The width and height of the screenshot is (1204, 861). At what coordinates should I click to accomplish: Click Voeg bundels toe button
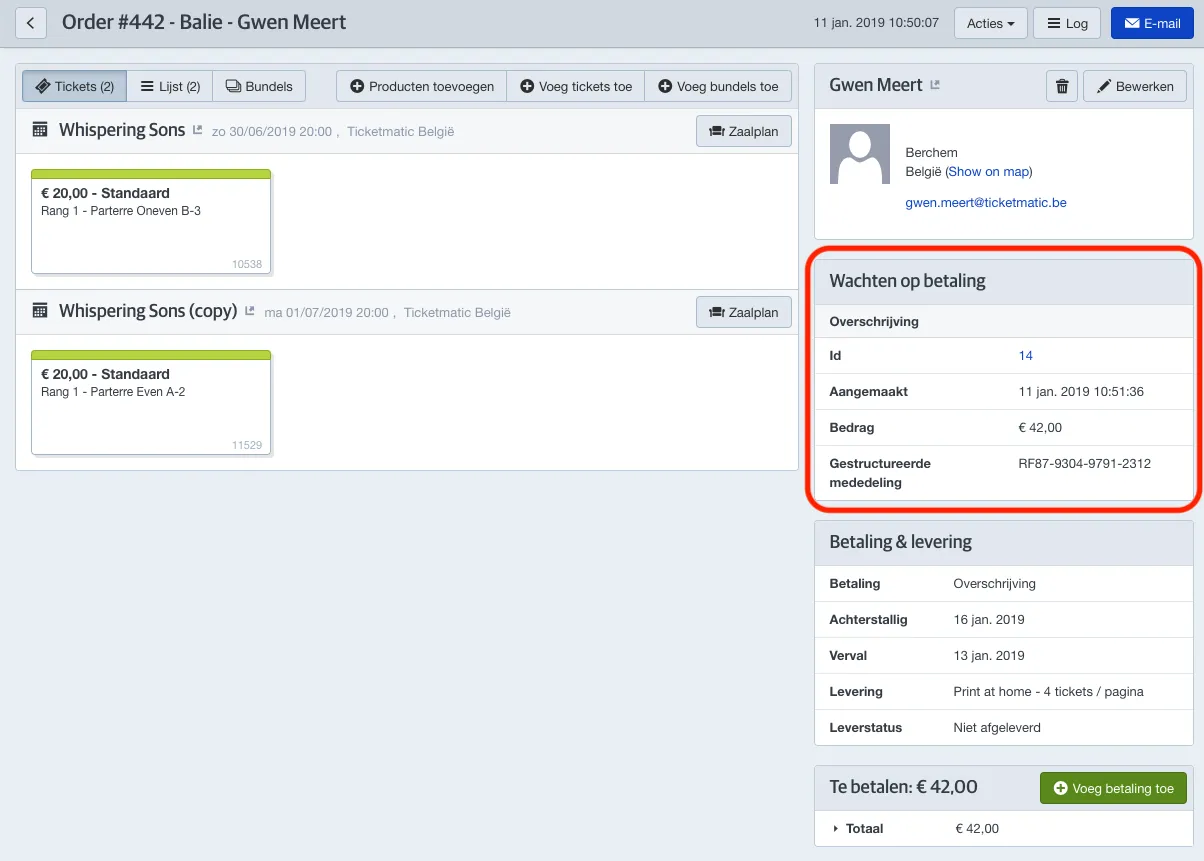pos(718,86)
